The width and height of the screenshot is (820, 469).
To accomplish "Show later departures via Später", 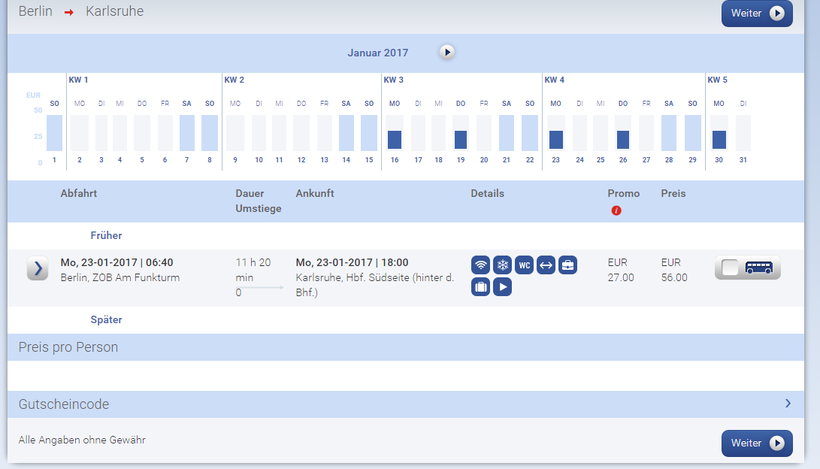I will 106,320.
